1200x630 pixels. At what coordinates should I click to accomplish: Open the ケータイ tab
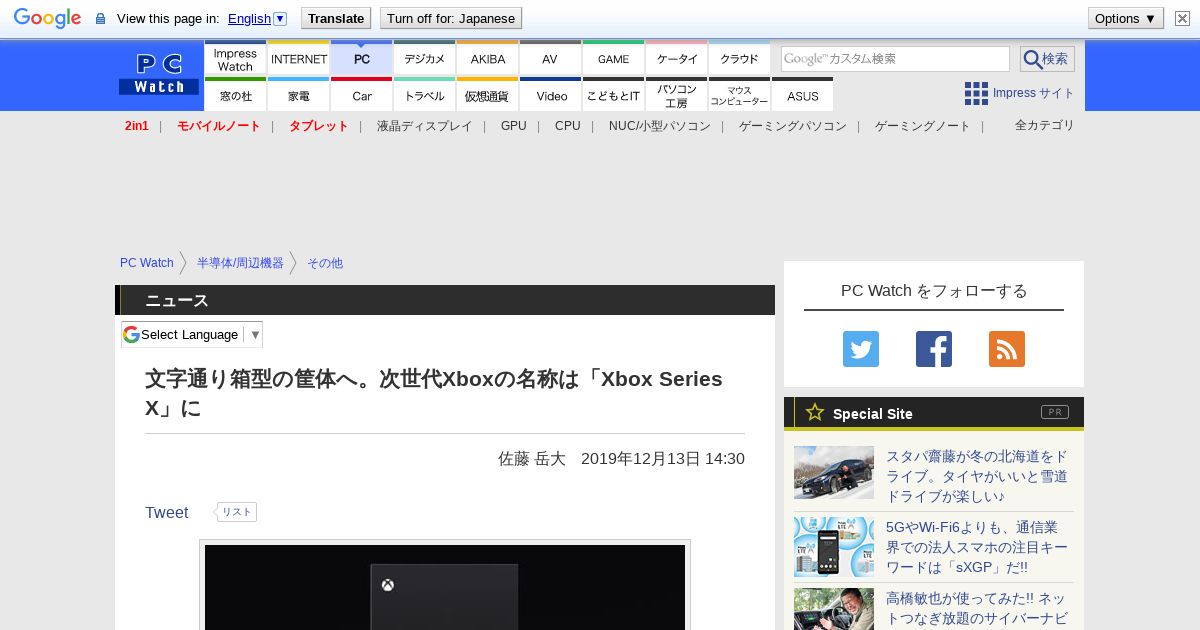(677, 59)
